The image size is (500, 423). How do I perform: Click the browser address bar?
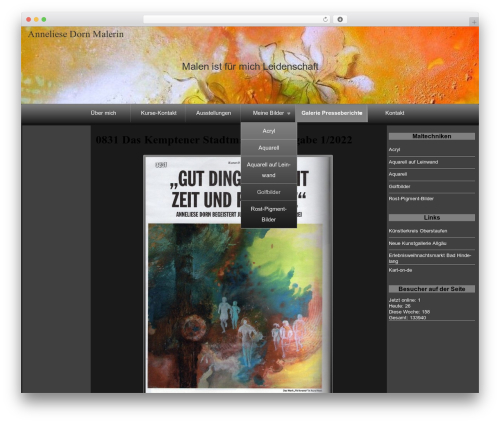[x=236, y=19]
